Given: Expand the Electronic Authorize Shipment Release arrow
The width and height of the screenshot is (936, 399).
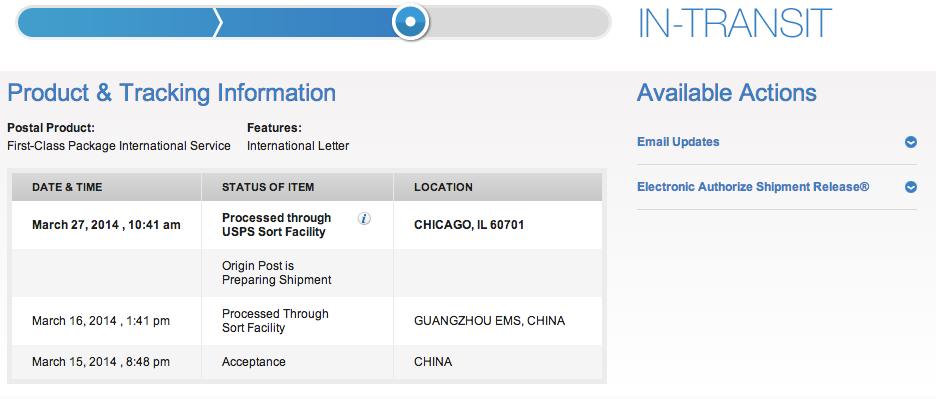Looking at the screenshot, I should [x=910, y=187].
